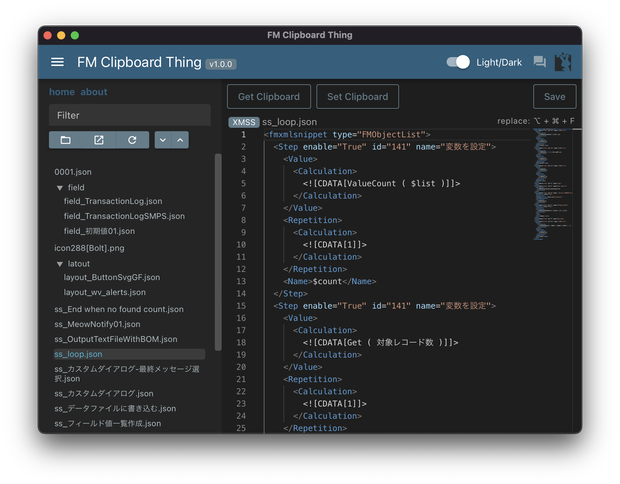Click the Filter input field
This screenshot has width=620, height=484.
tap(130, 115)
